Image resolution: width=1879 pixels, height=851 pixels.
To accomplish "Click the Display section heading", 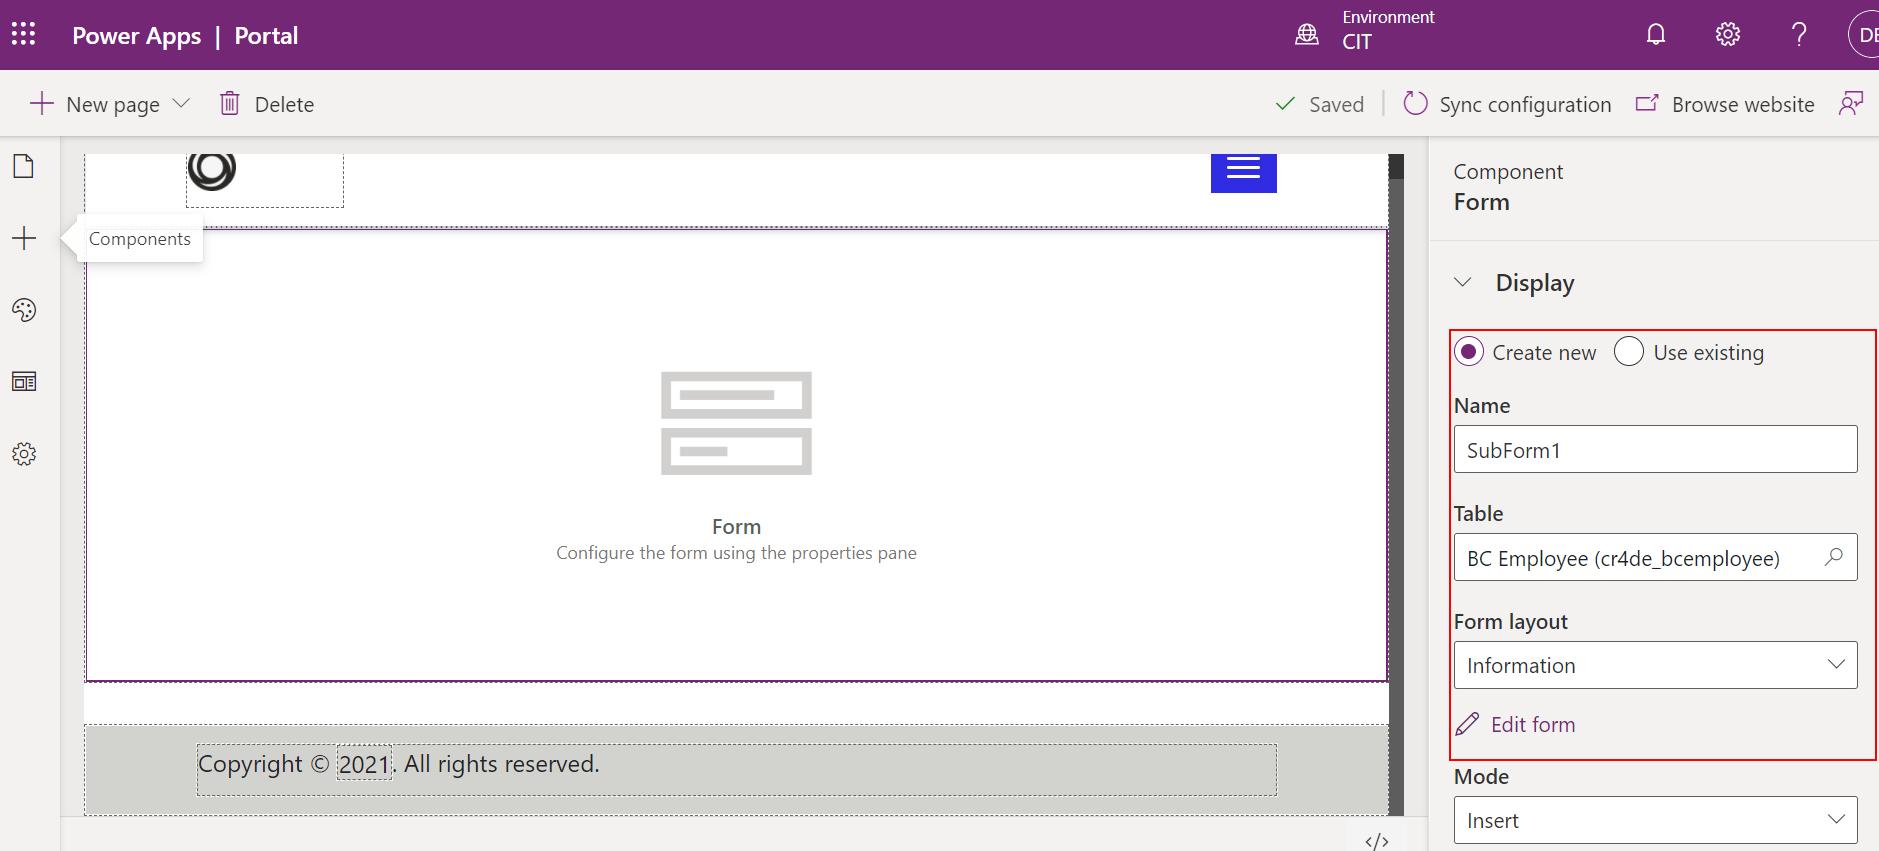I will point(1535,283).
